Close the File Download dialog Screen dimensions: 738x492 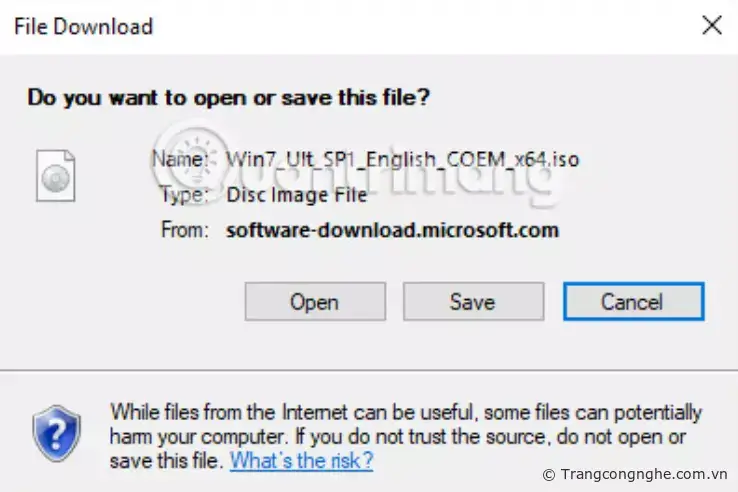tap(712, 26)
